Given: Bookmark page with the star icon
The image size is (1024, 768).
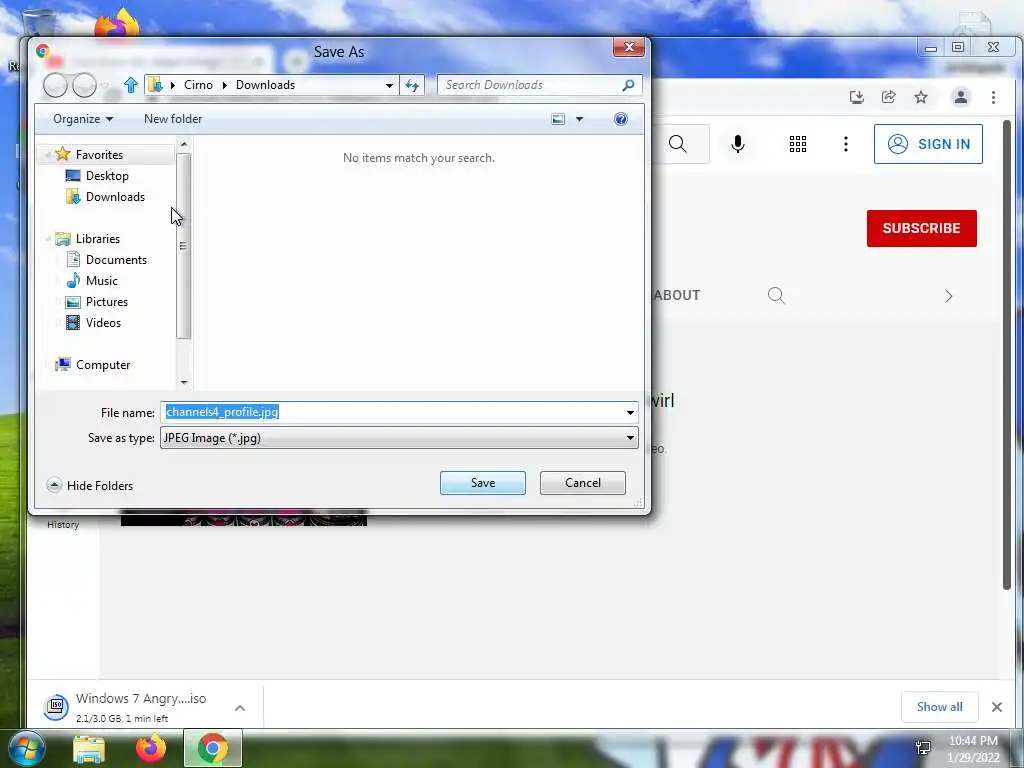Looking at the screenshot, I should (x=921, y=97).
